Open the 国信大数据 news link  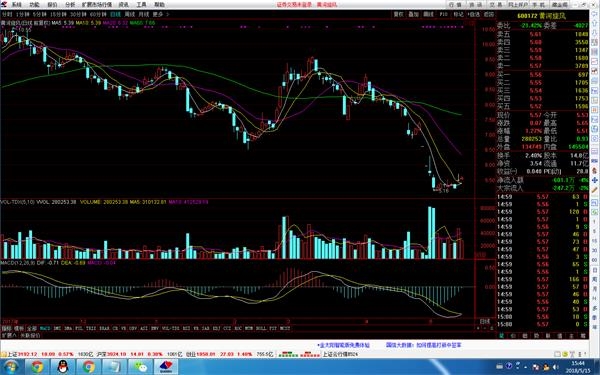pyautogui.click(x=423, y=345)
